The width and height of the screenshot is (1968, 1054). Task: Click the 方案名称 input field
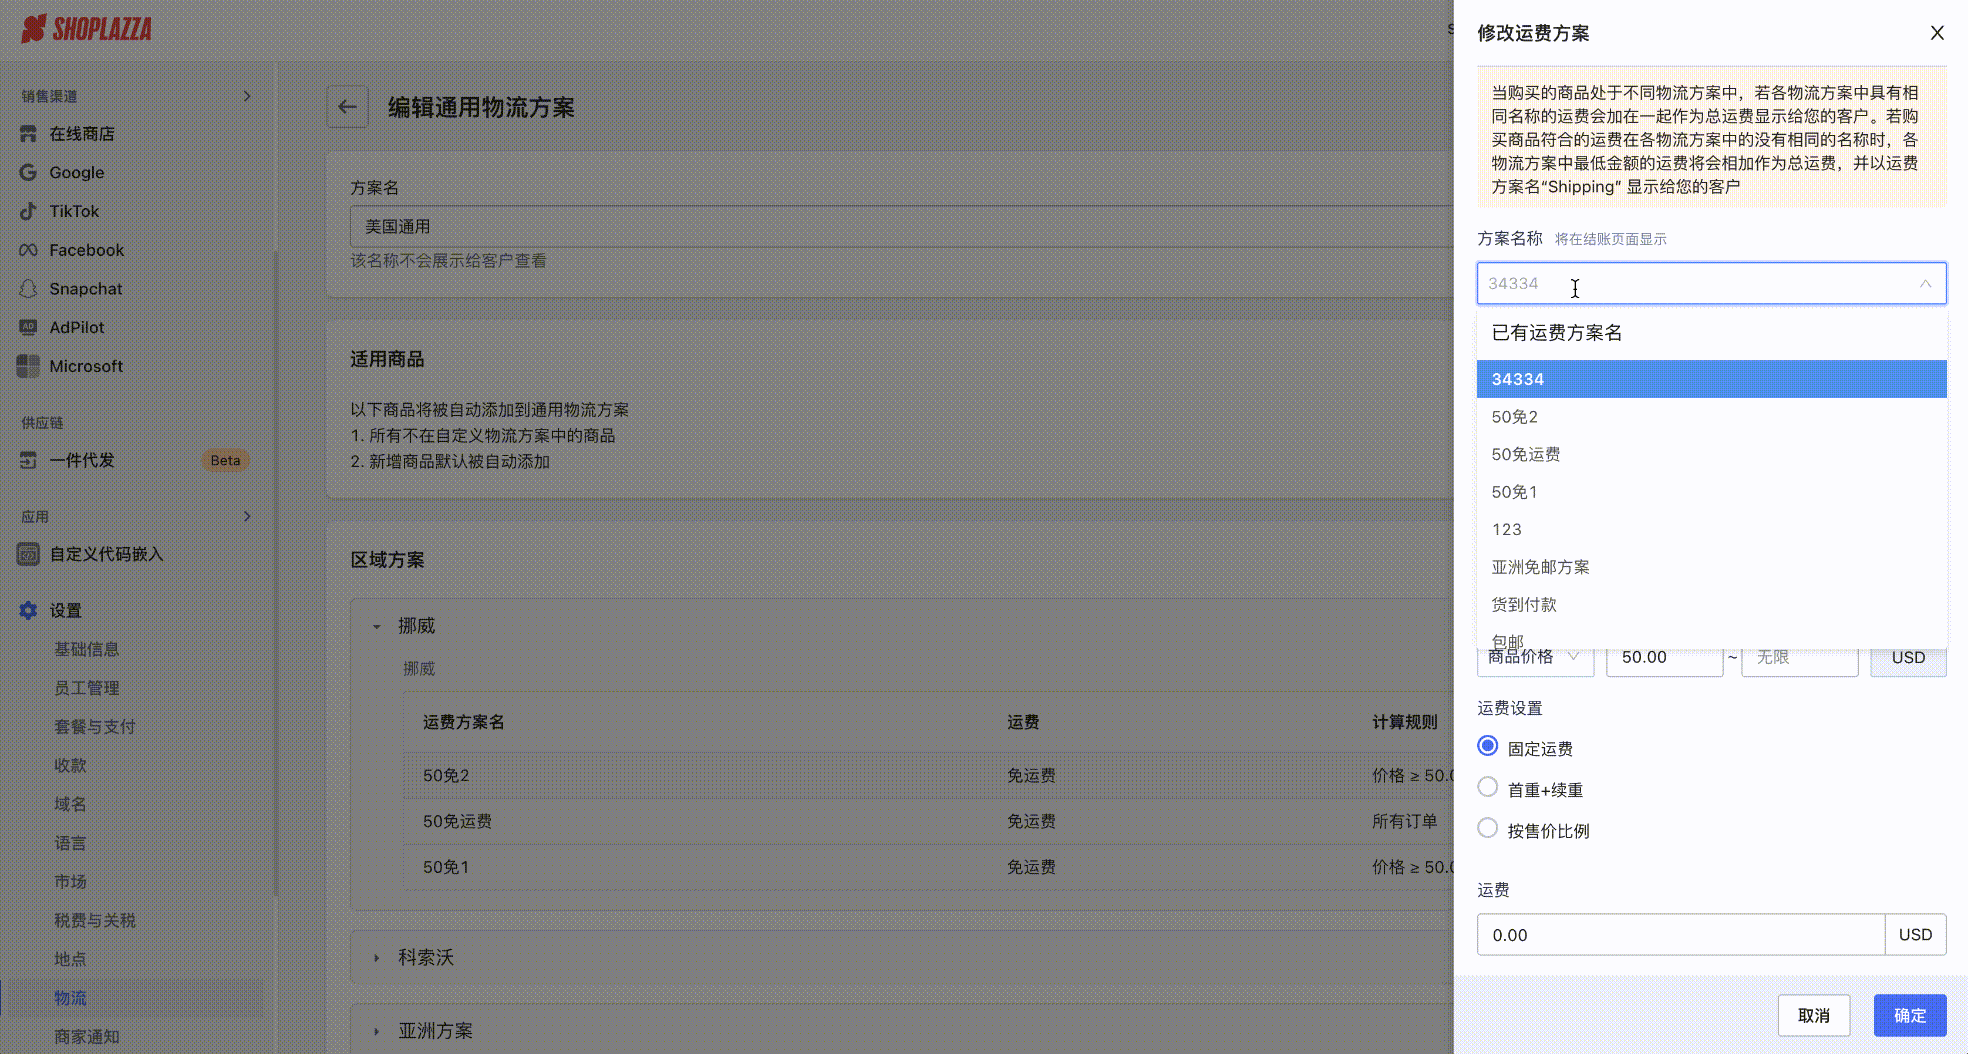1711,284
